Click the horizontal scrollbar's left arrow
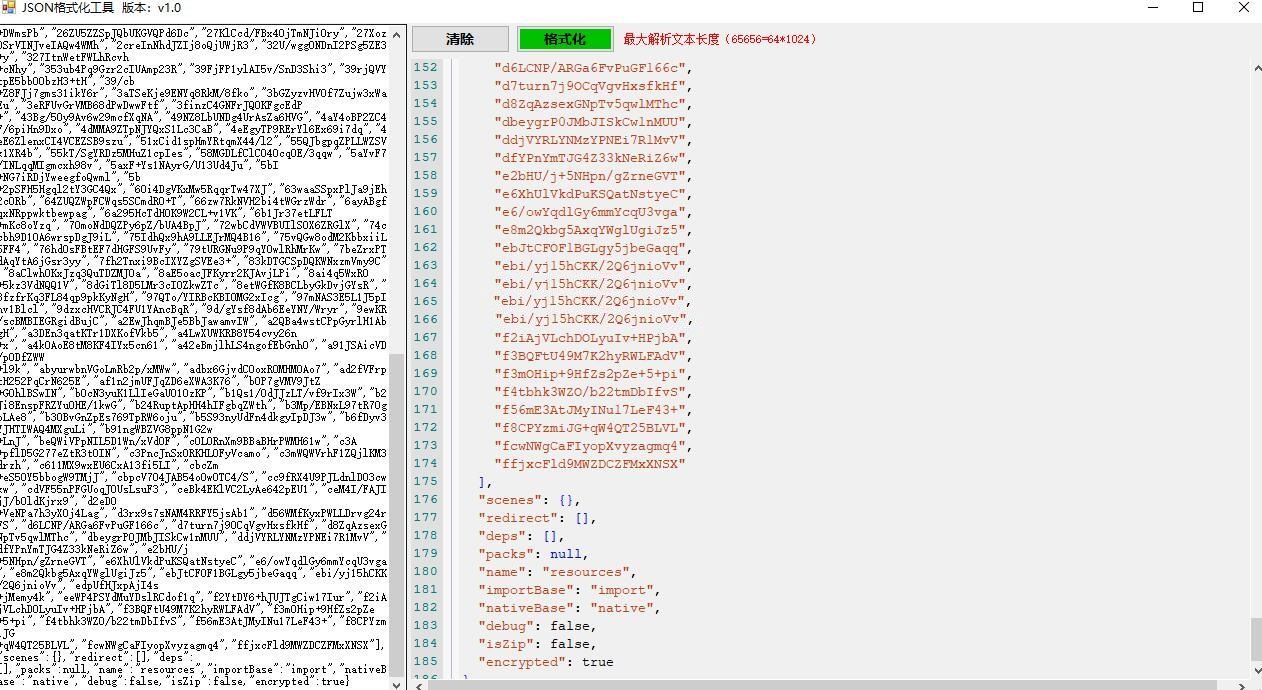 [x=420, y=684]
